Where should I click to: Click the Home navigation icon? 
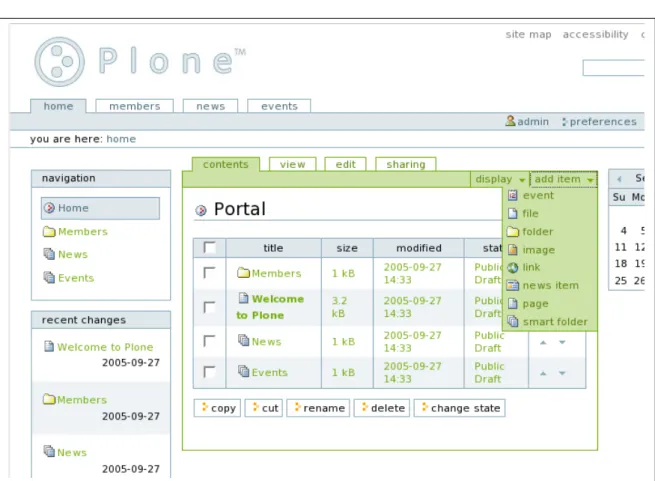(x=49, y=208)
